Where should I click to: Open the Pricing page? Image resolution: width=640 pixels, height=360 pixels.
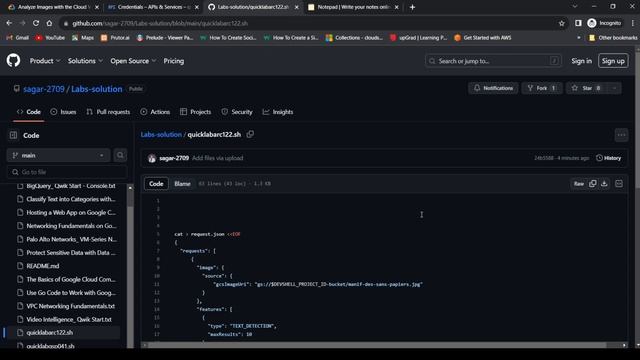(x=173, y=61)
